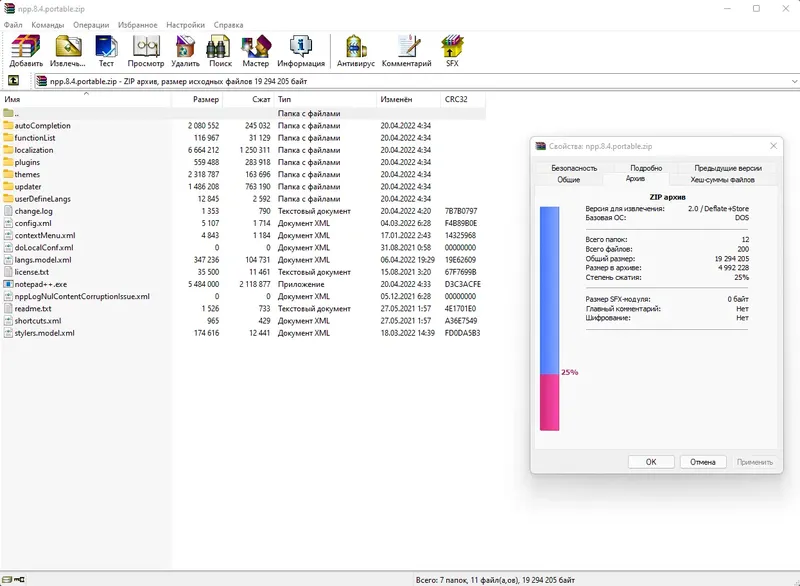The image size is (800, 586).
Task: Select the change.log file icon
Action: (x=8, y=211)
